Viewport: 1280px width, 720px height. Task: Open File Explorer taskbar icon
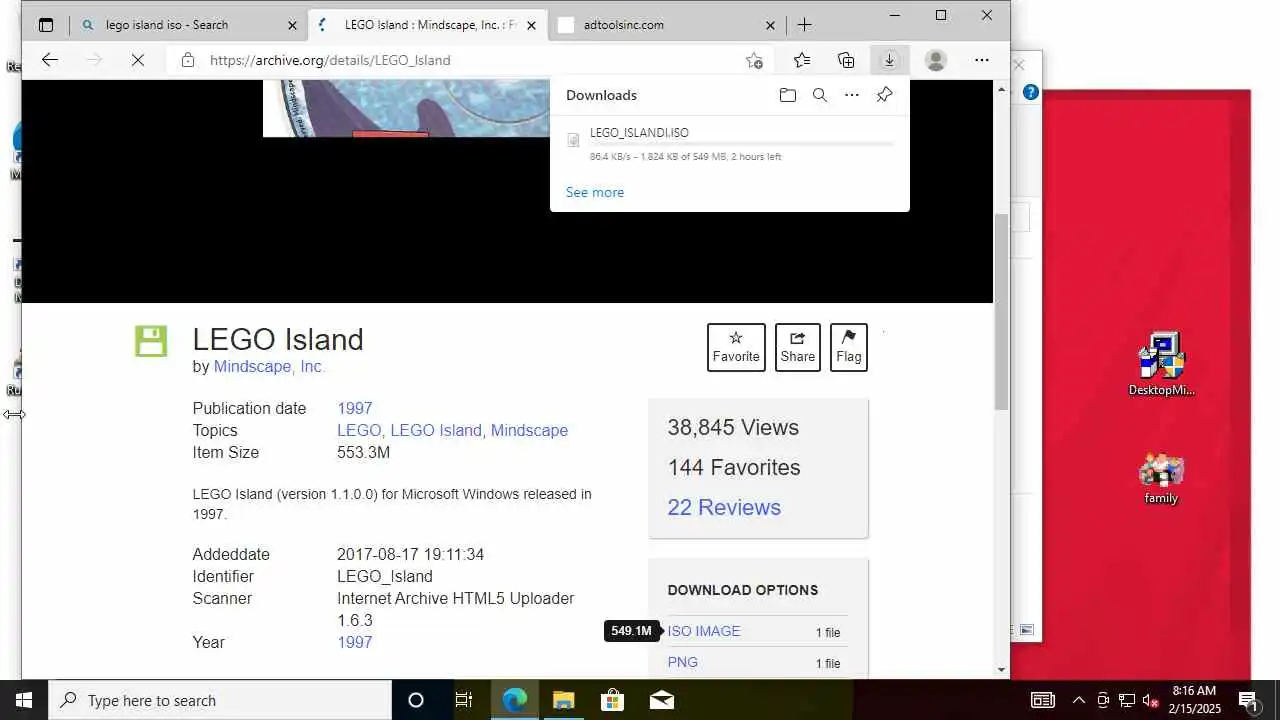(563, 700)
